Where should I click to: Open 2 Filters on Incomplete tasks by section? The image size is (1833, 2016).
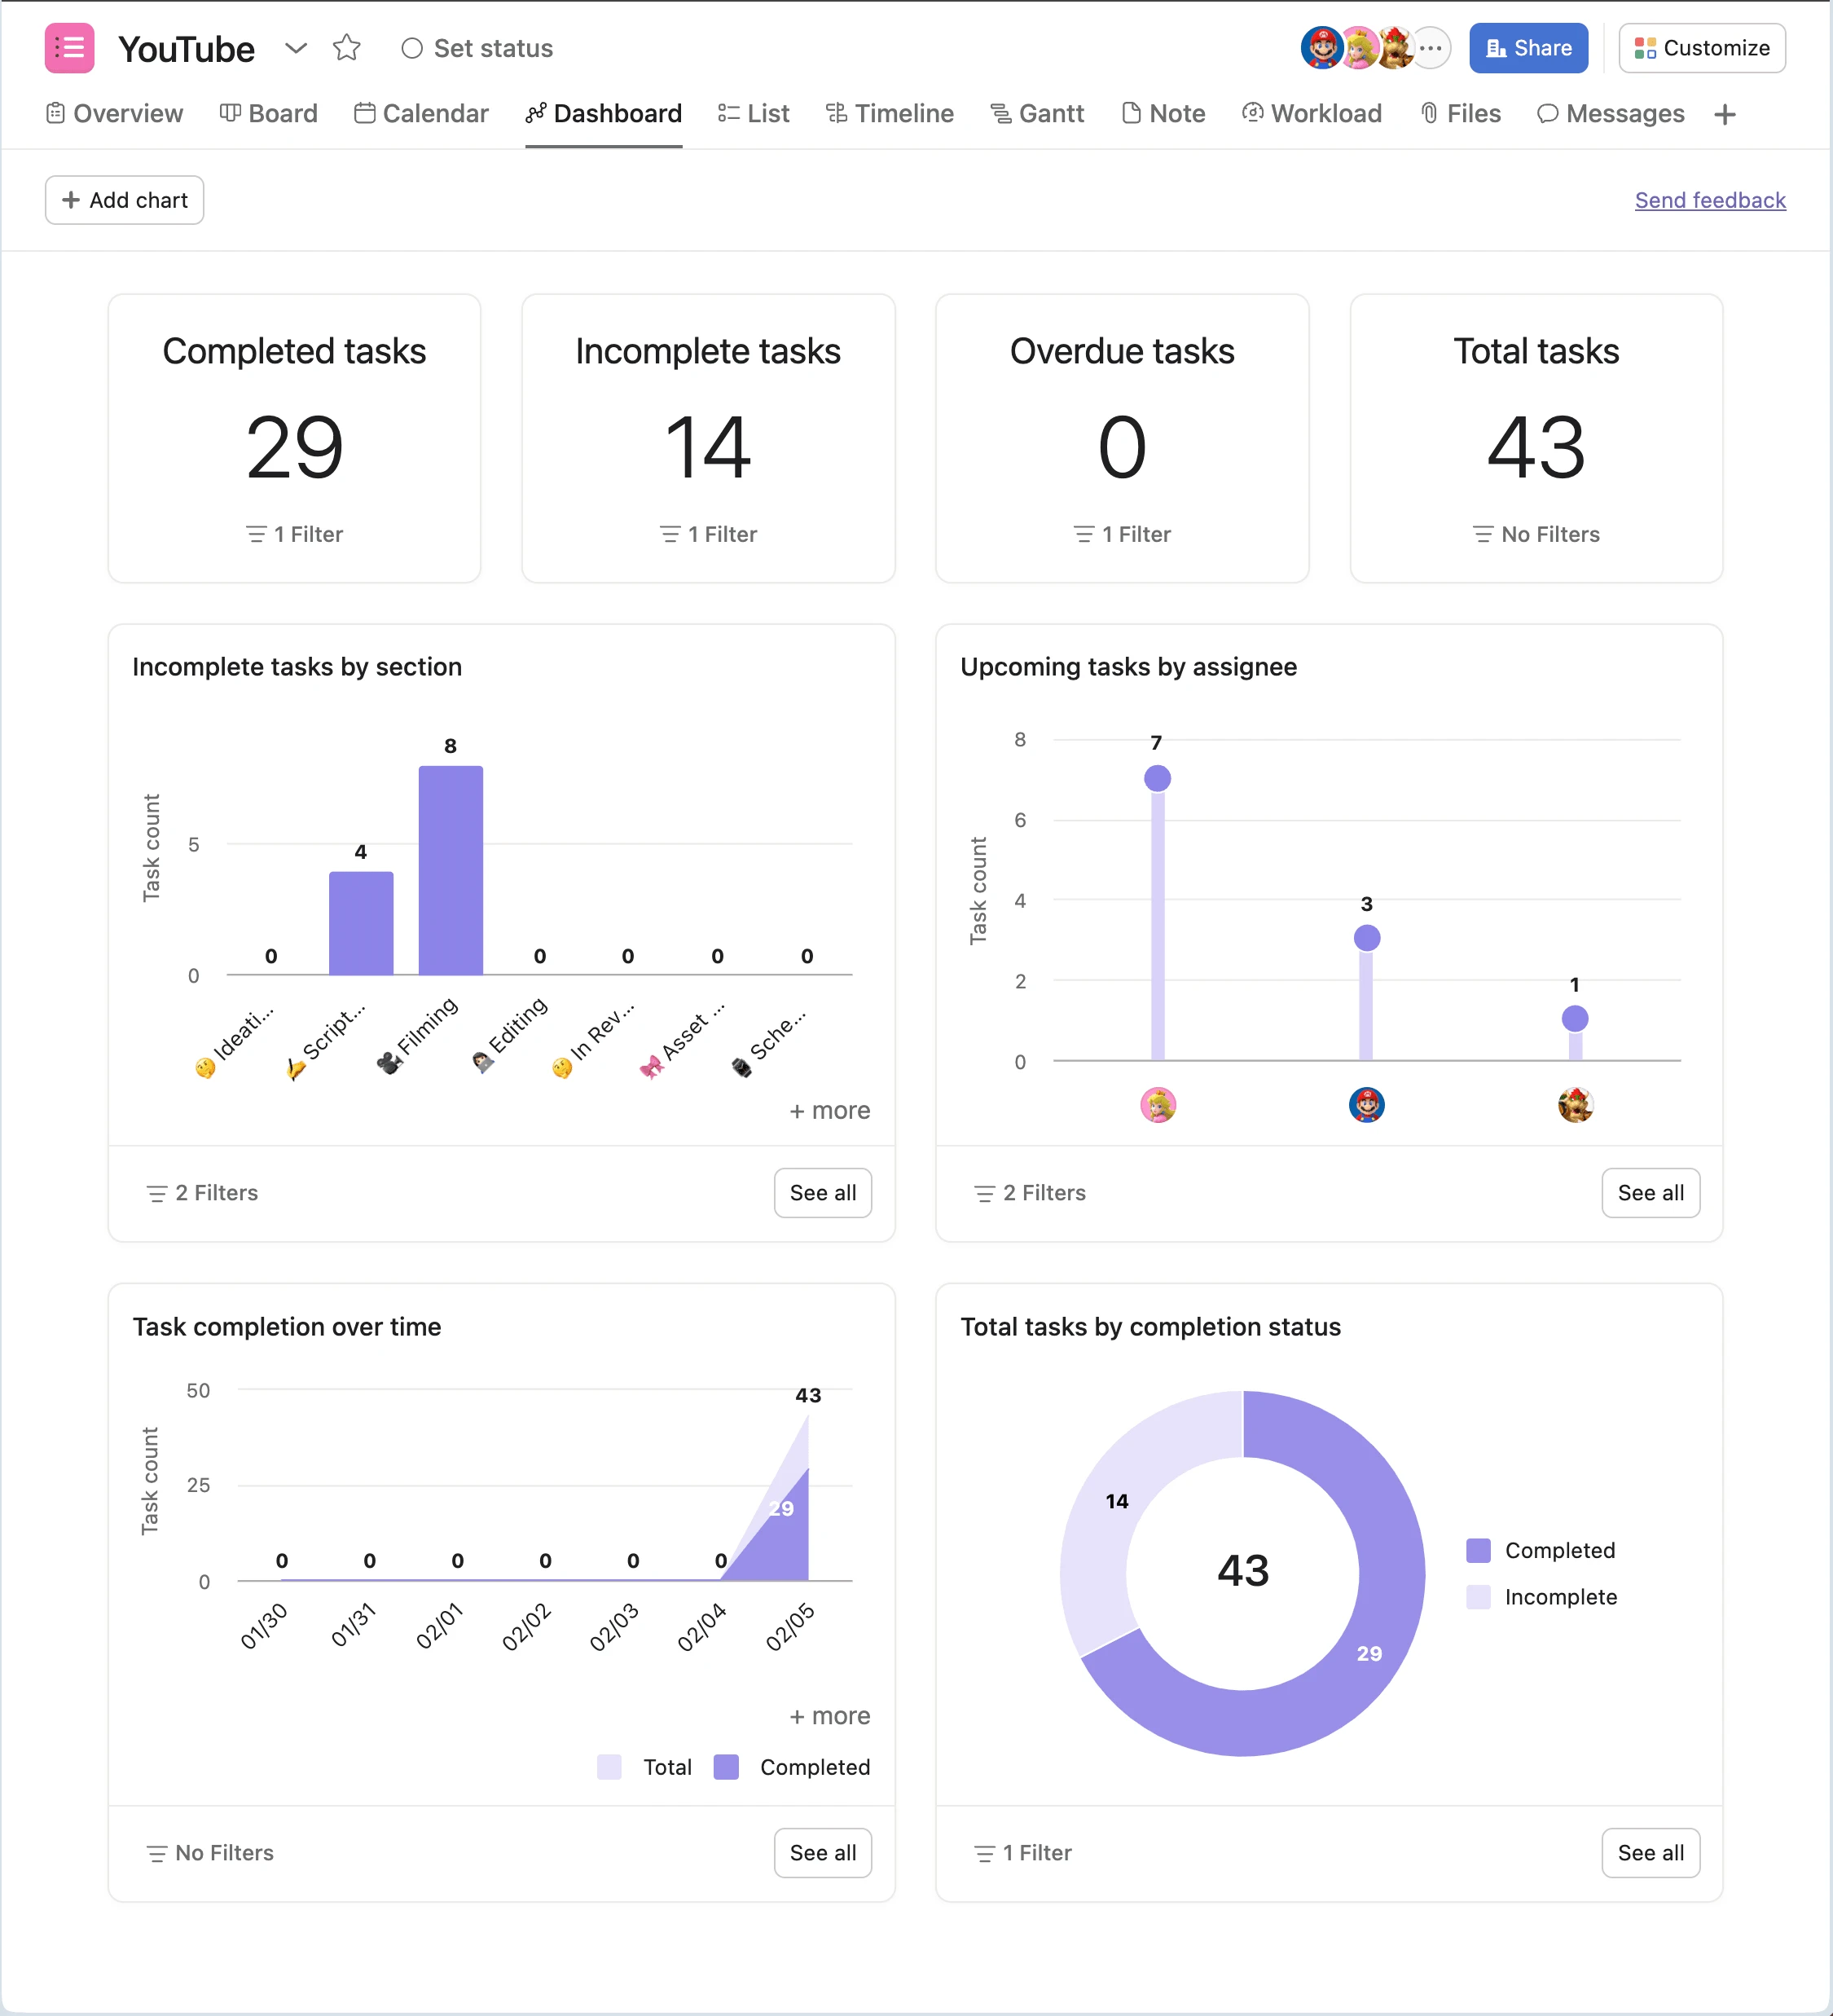coord(202,1193)
